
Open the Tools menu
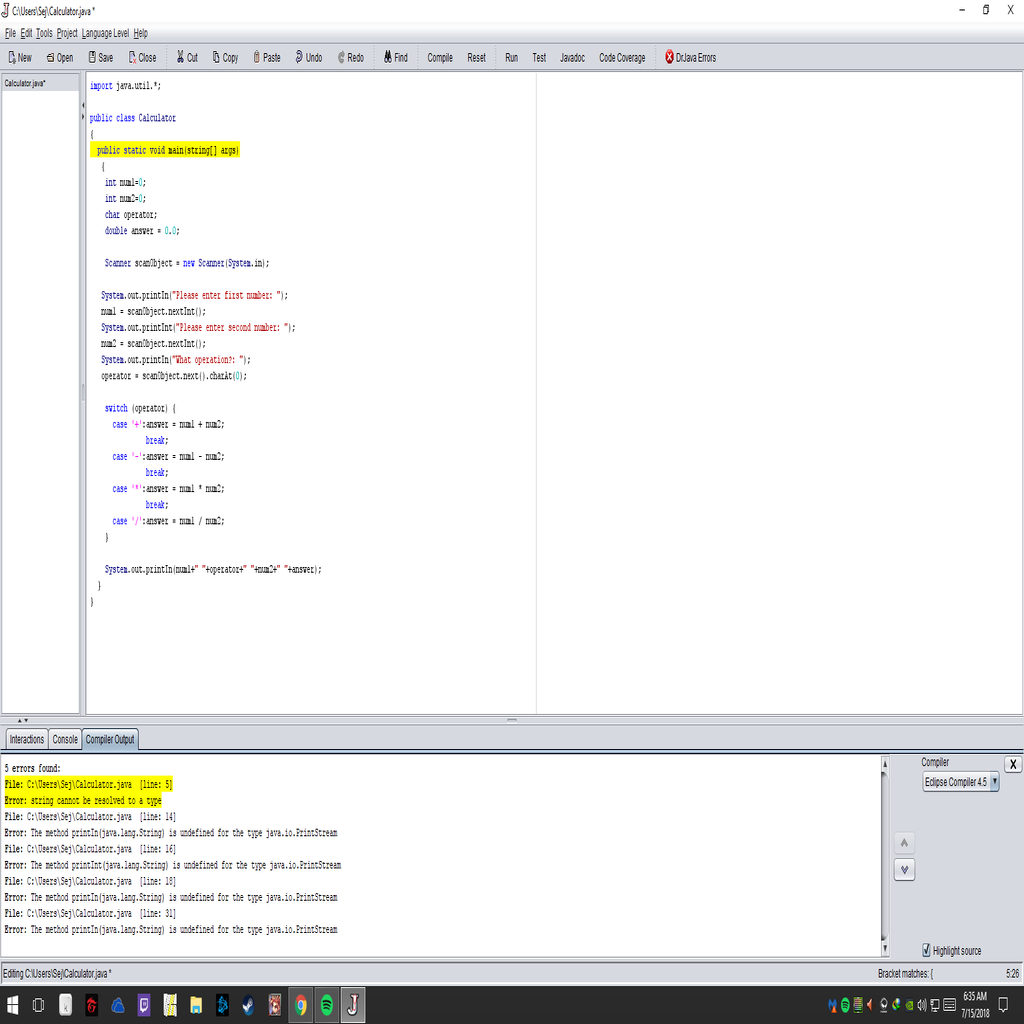pos(43,32)
